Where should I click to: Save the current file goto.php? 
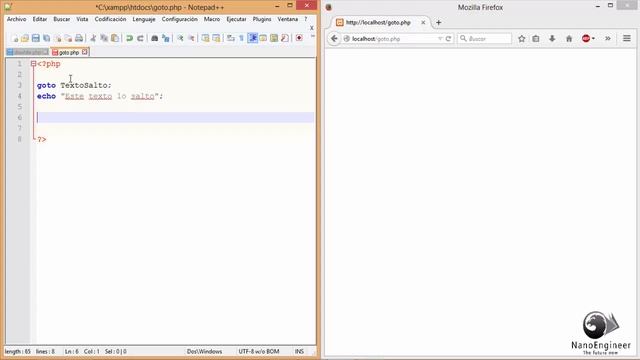pyautogui.click(x=36, y=38)
